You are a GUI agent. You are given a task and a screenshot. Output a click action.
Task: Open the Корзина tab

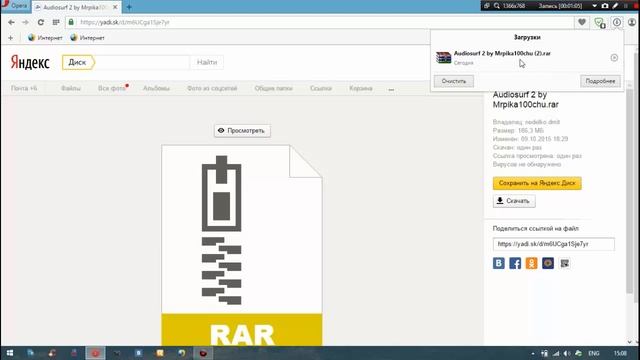(x=361, y=88)
